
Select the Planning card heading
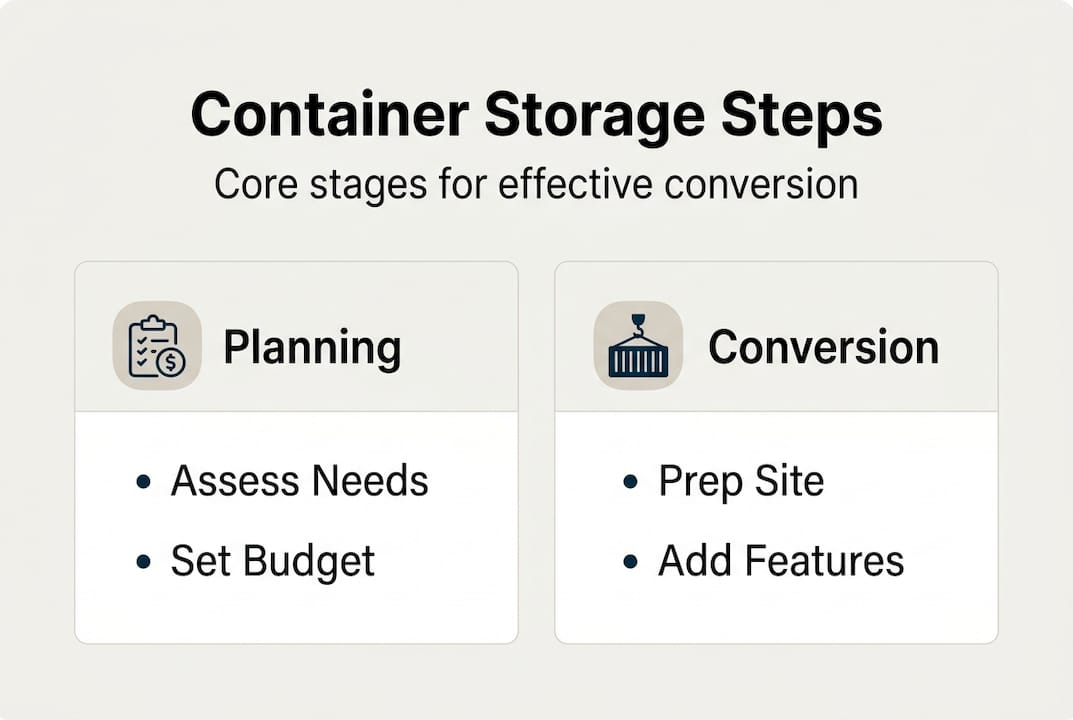tap(311, 348)
